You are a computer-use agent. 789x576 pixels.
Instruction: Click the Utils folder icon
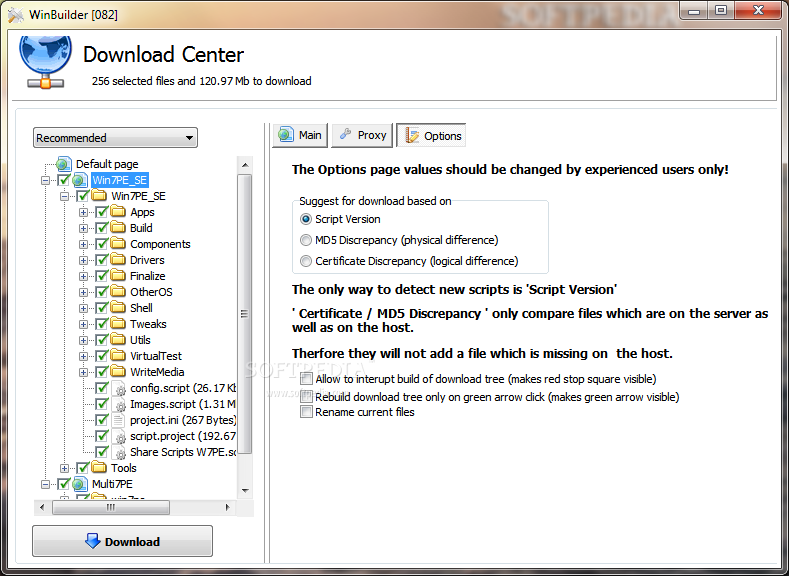click(118, 340)
